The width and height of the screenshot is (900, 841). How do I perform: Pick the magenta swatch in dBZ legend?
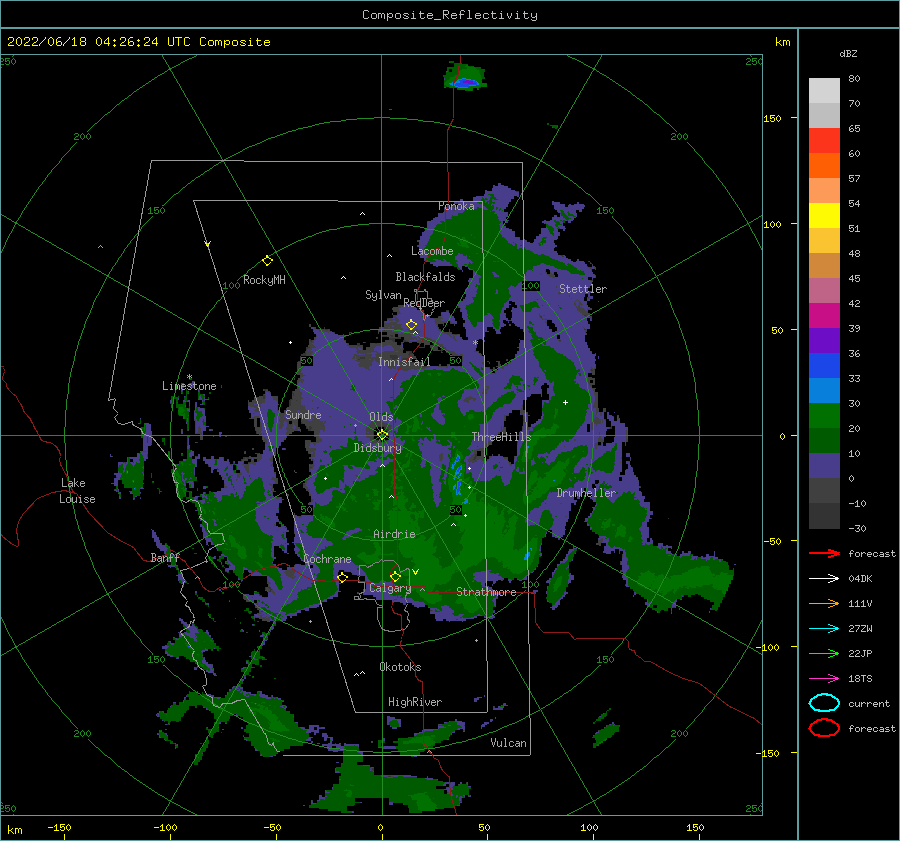(824, 315)
